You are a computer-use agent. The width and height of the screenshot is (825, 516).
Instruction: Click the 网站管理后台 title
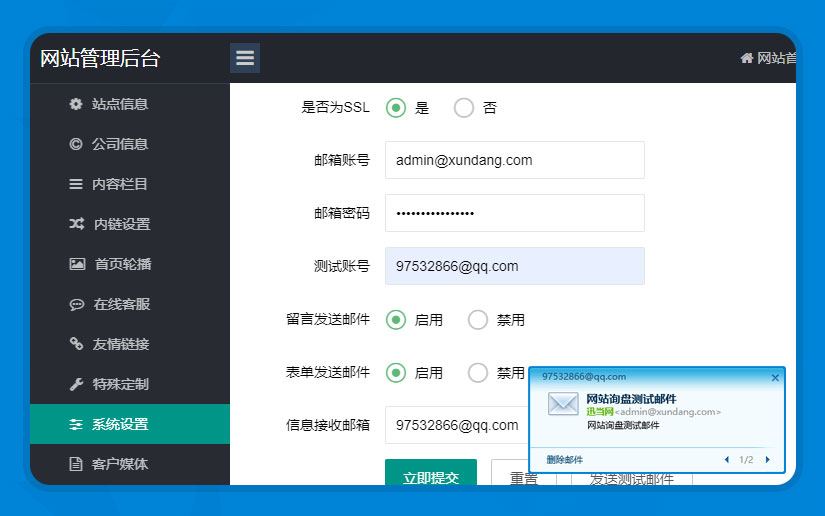(x=100, y=58)
